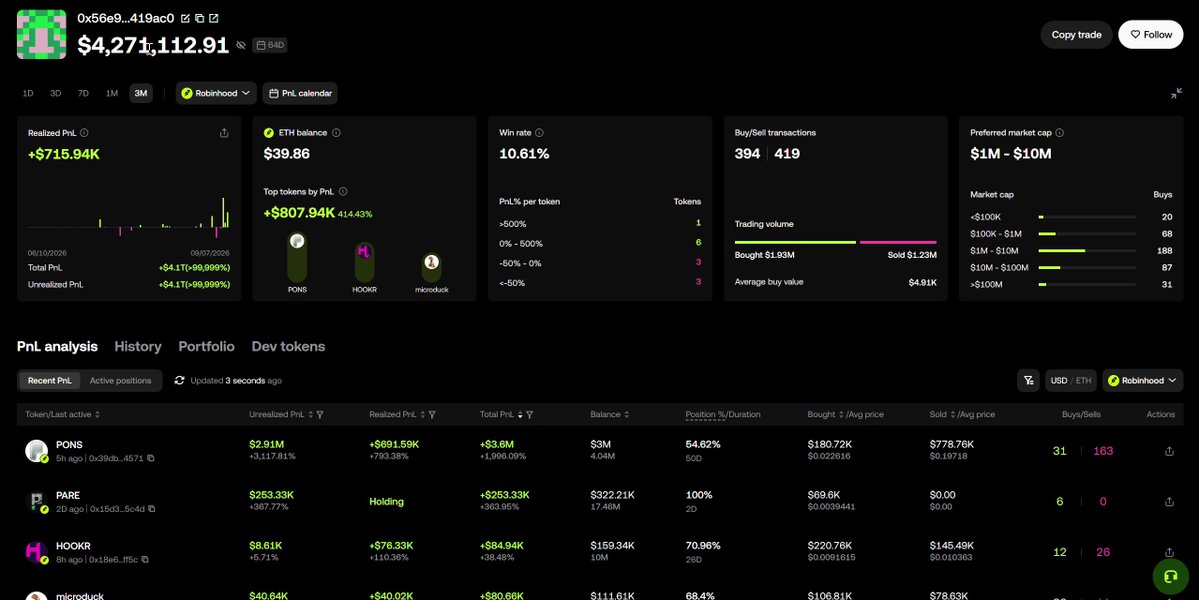Image resolution: width=1199 pixels, height=600 pixels.
Task: Select the 7D time range
Action: tap(83, 93)
